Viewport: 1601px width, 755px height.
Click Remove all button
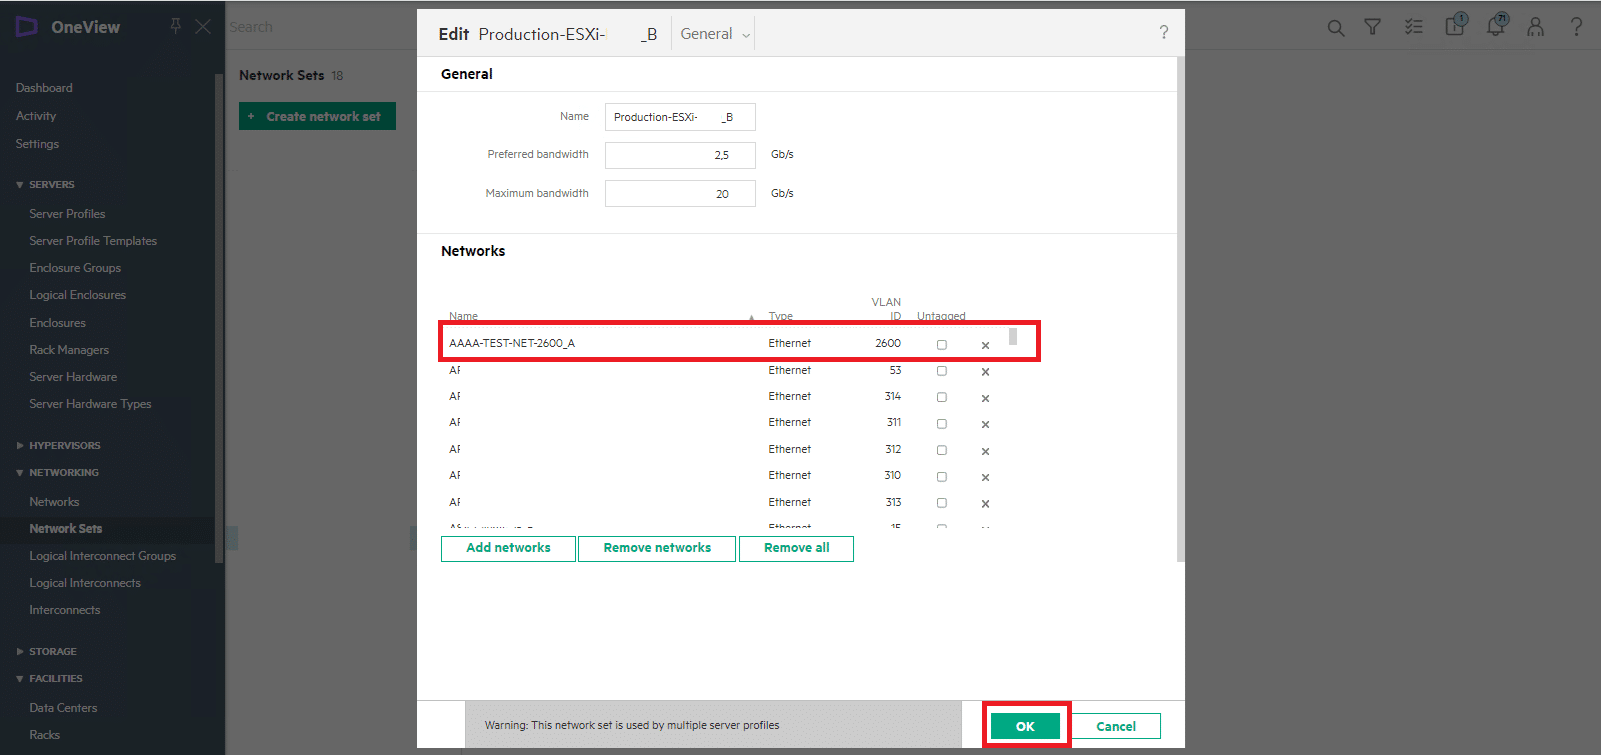coord(796,548)
